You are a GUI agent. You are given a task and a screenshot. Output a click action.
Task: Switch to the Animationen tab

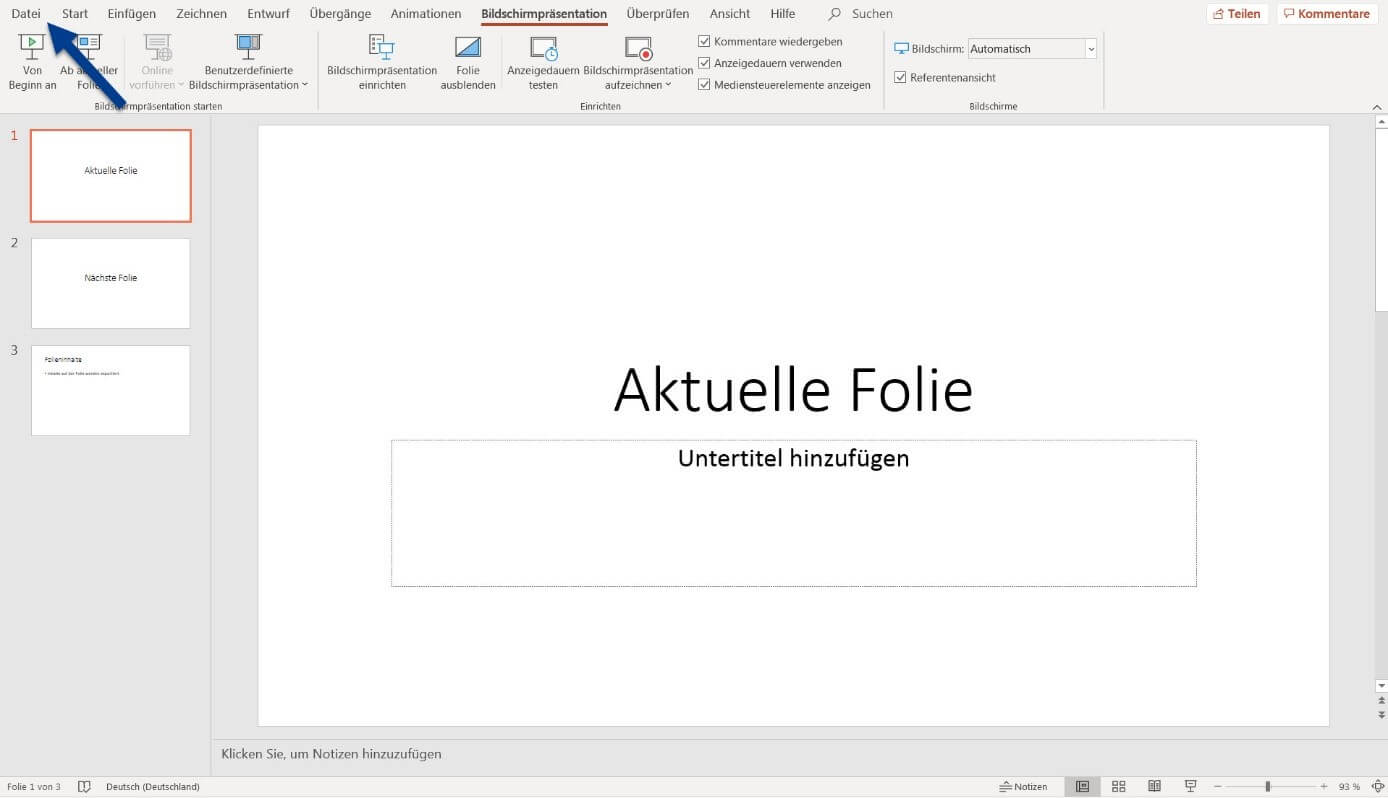point(426,14)
